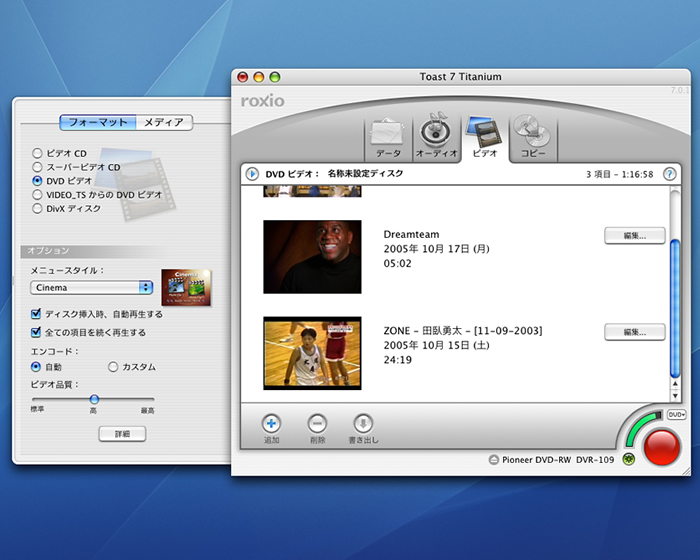Open the 詳細 (Details) button
Viewport: 700px width, 560px height.
121,434
